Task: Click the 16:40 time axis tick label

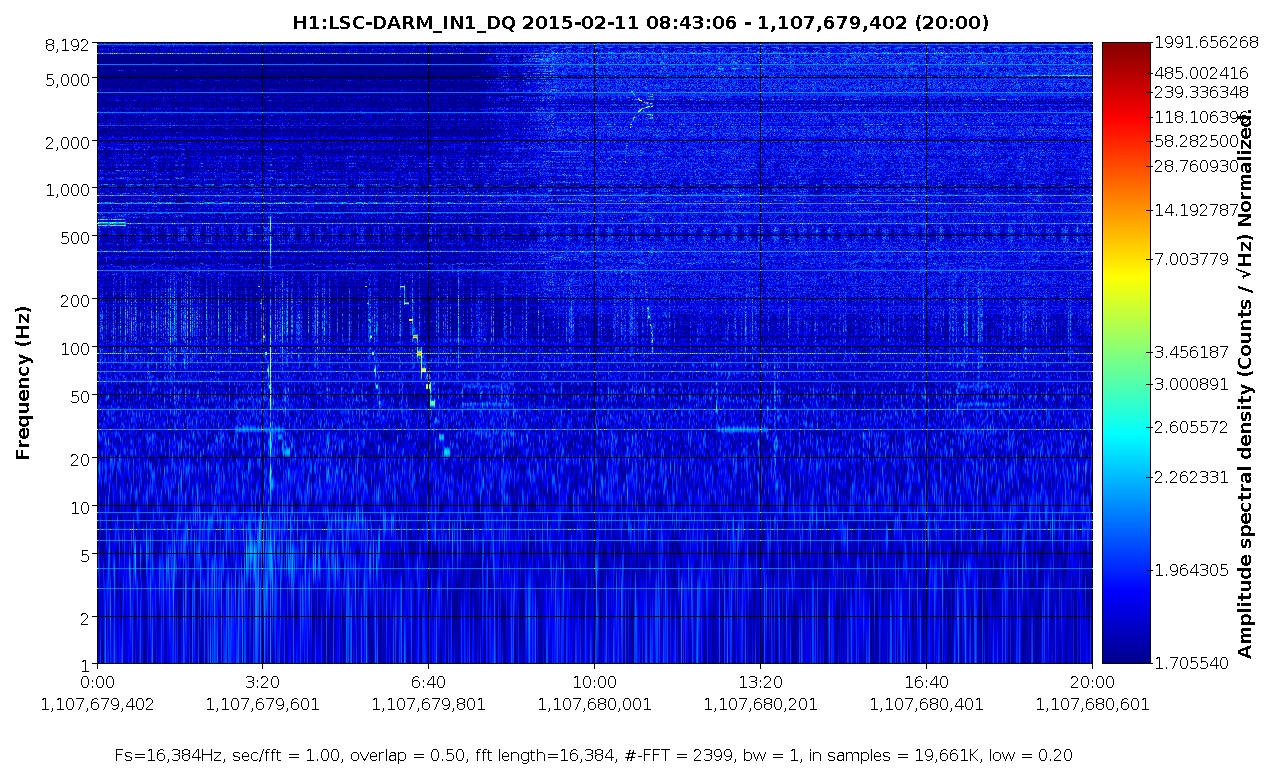Action: (x=927, y=683)
